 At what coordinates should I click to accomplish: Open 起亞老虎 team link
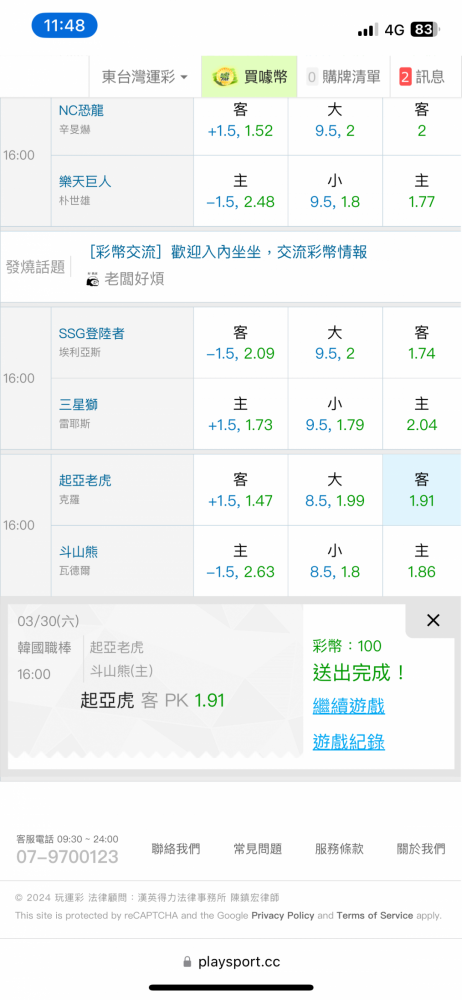click(85, 480)
